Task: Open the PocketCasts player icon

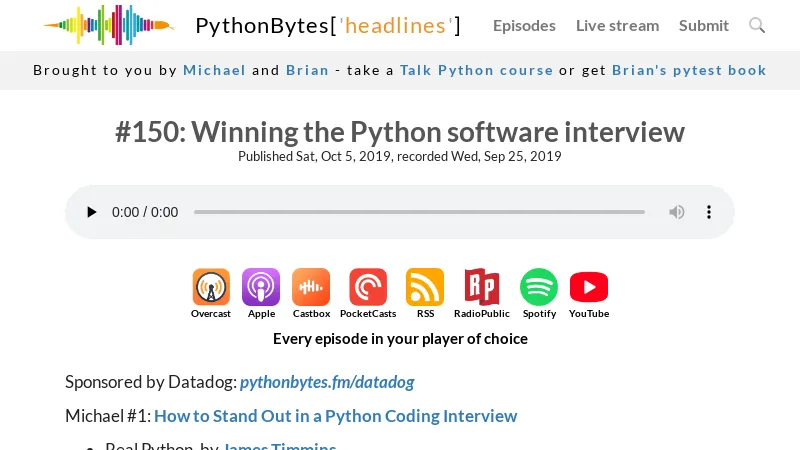Action: point(368,288)
